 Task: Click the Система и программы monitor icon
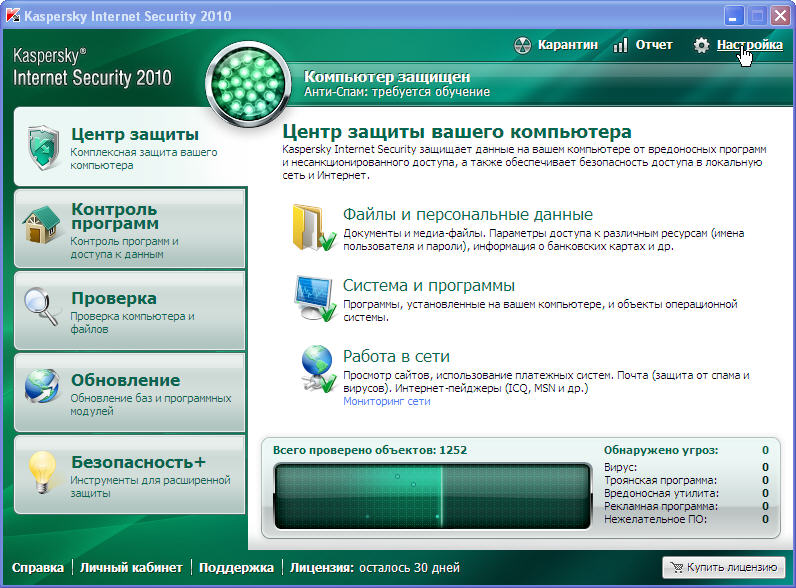(315, 298)
